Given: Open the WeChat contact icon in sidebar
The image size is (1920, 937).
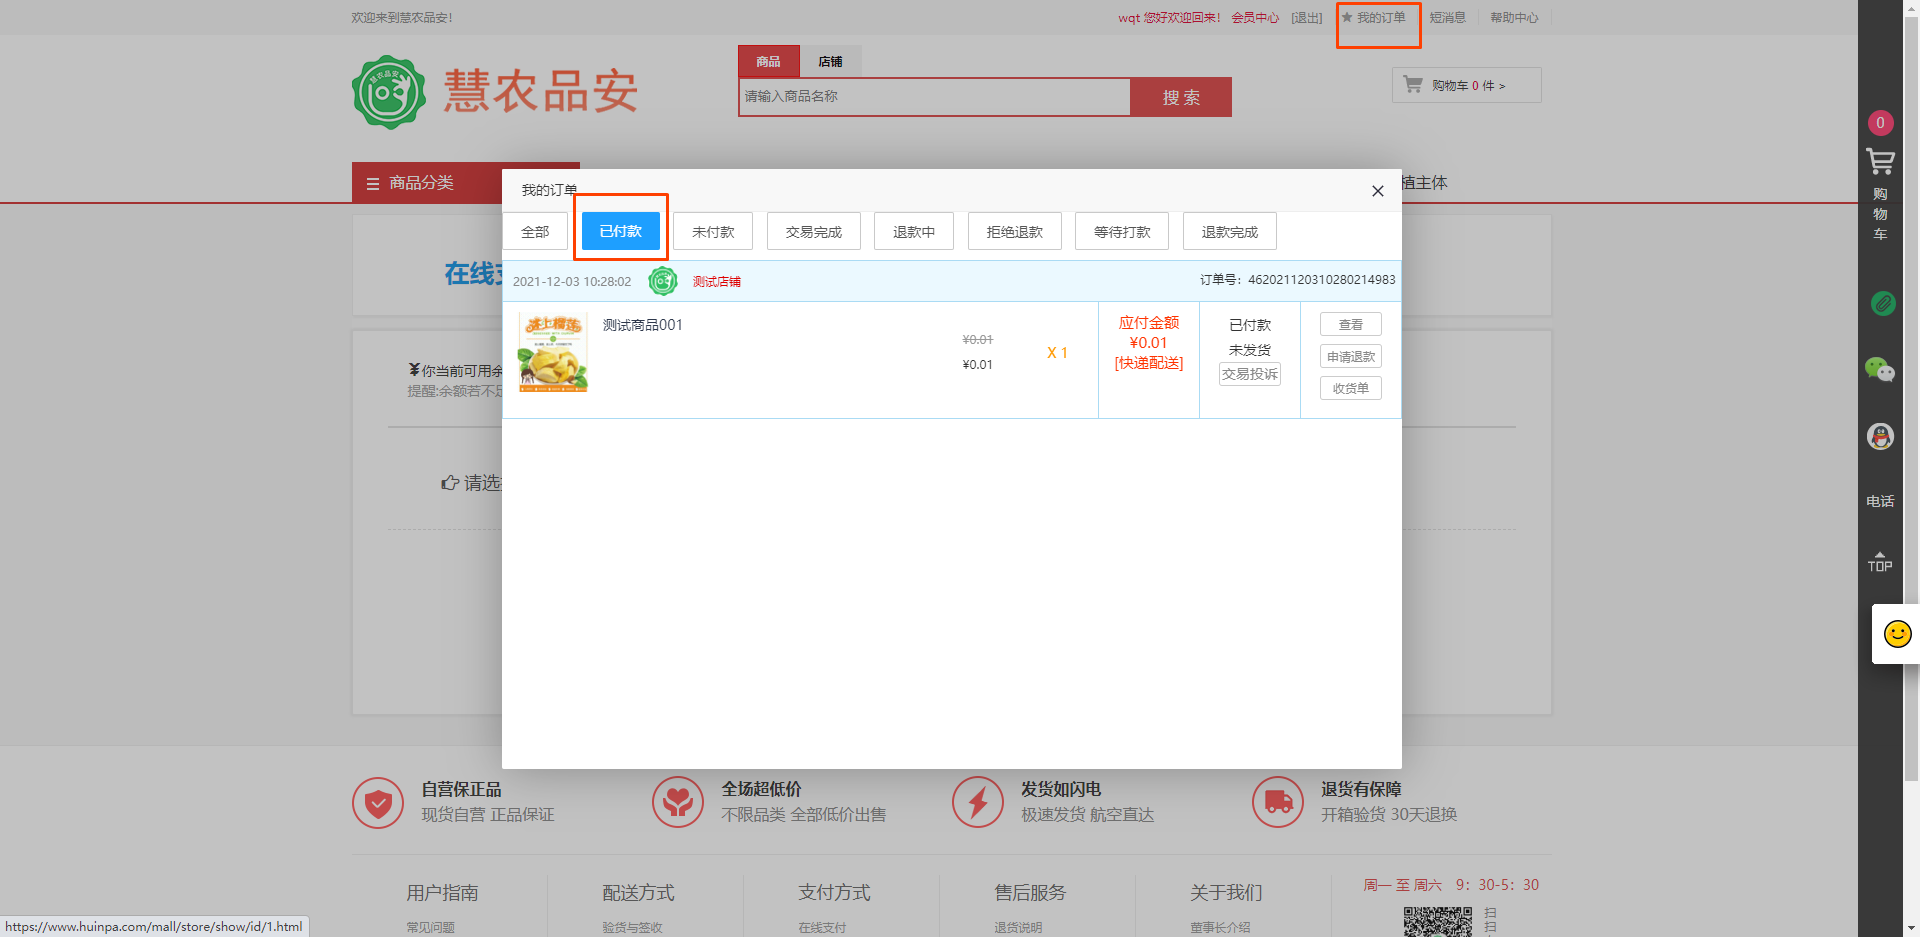Looking at the screenshot, I should coord(1880,370).
